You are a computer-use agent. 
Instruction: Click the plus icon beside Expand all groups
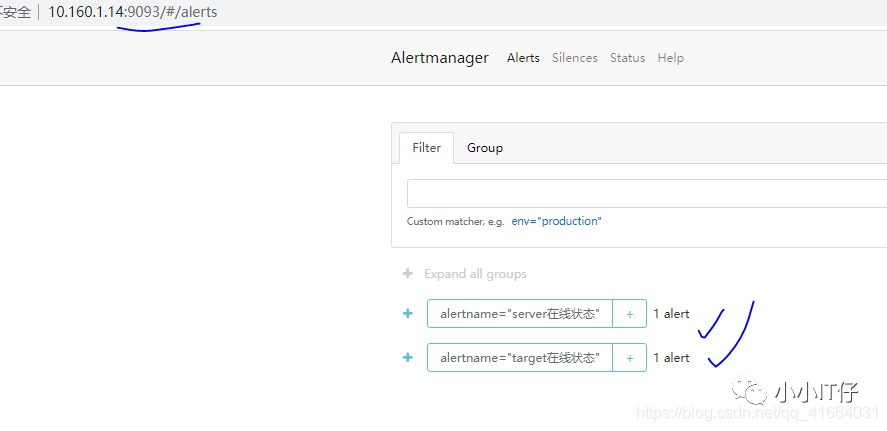pos(407,274)
